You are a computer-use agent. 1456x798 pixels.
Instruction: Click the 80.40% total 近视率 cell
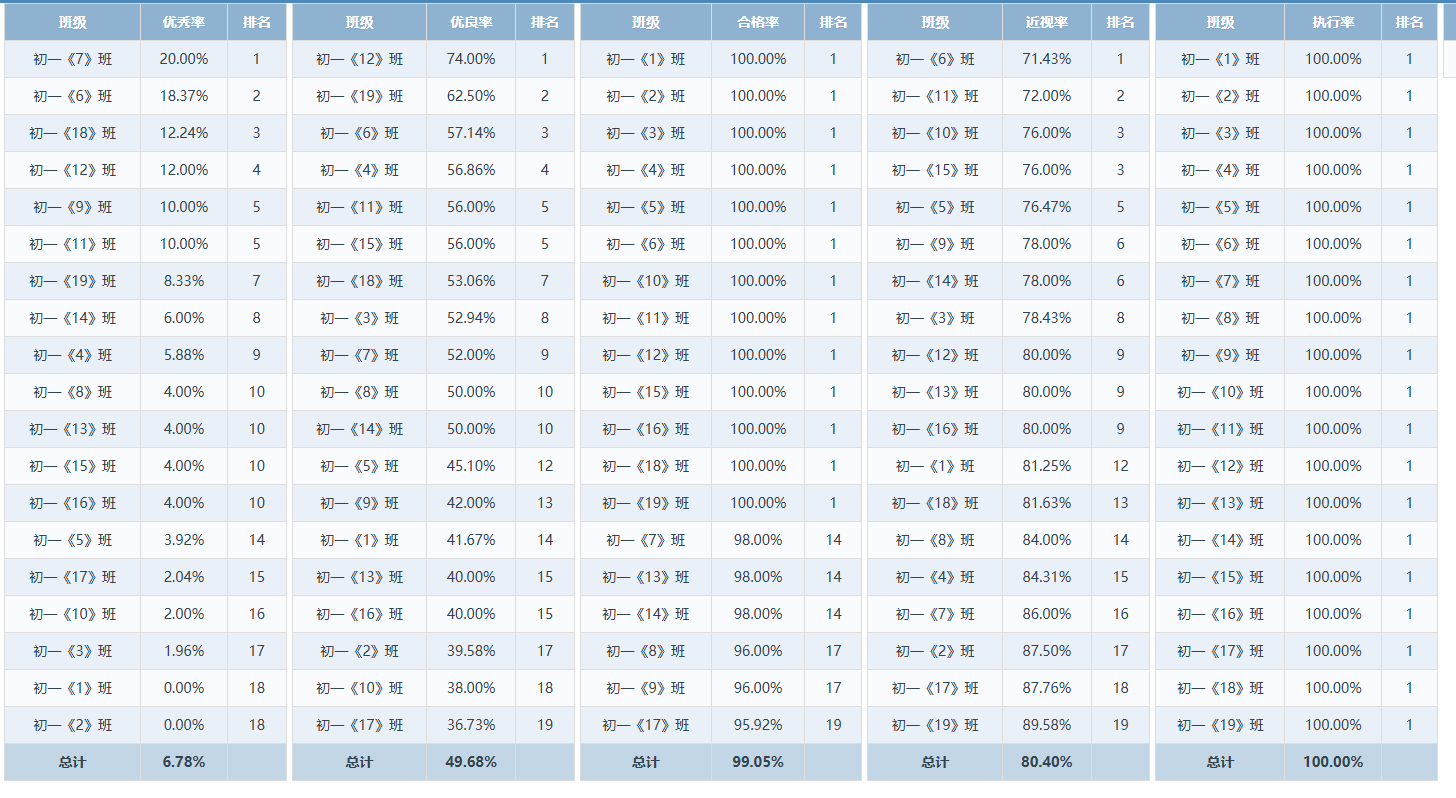coord(1047,762)
